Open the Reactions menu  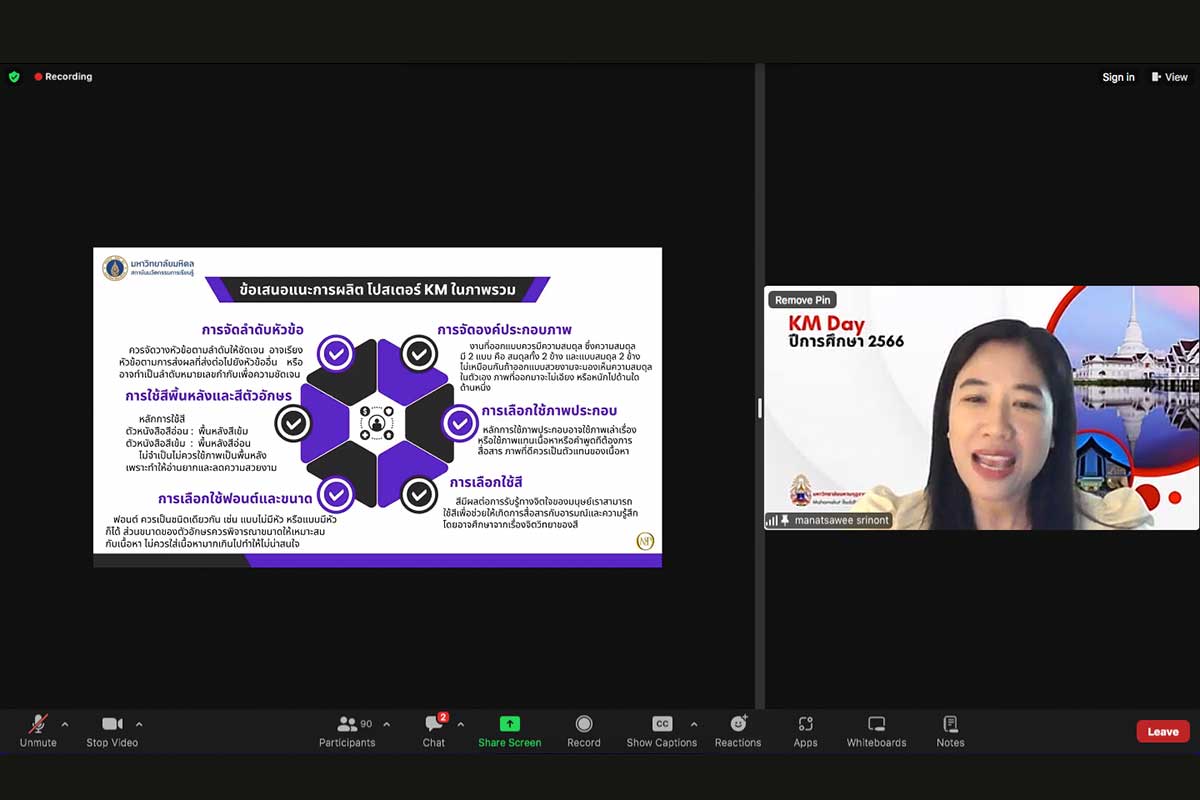click(738, 725)
